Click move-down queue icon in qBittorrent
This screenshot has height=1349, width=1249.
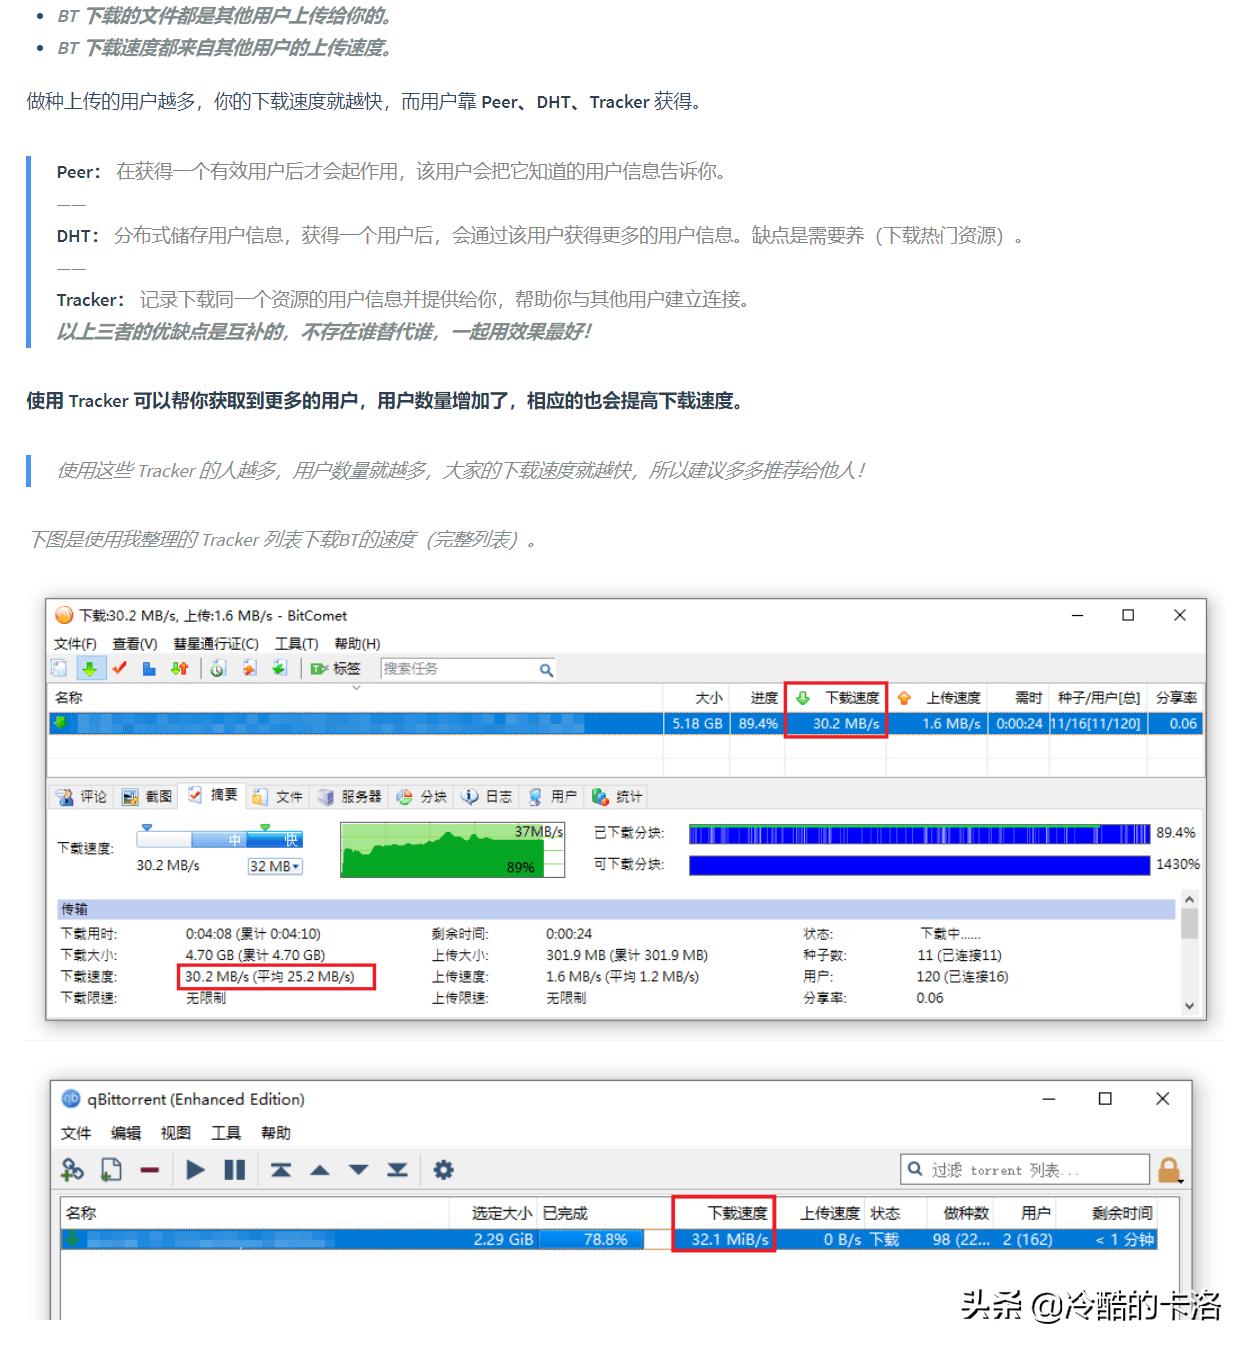coord(359,1170)
